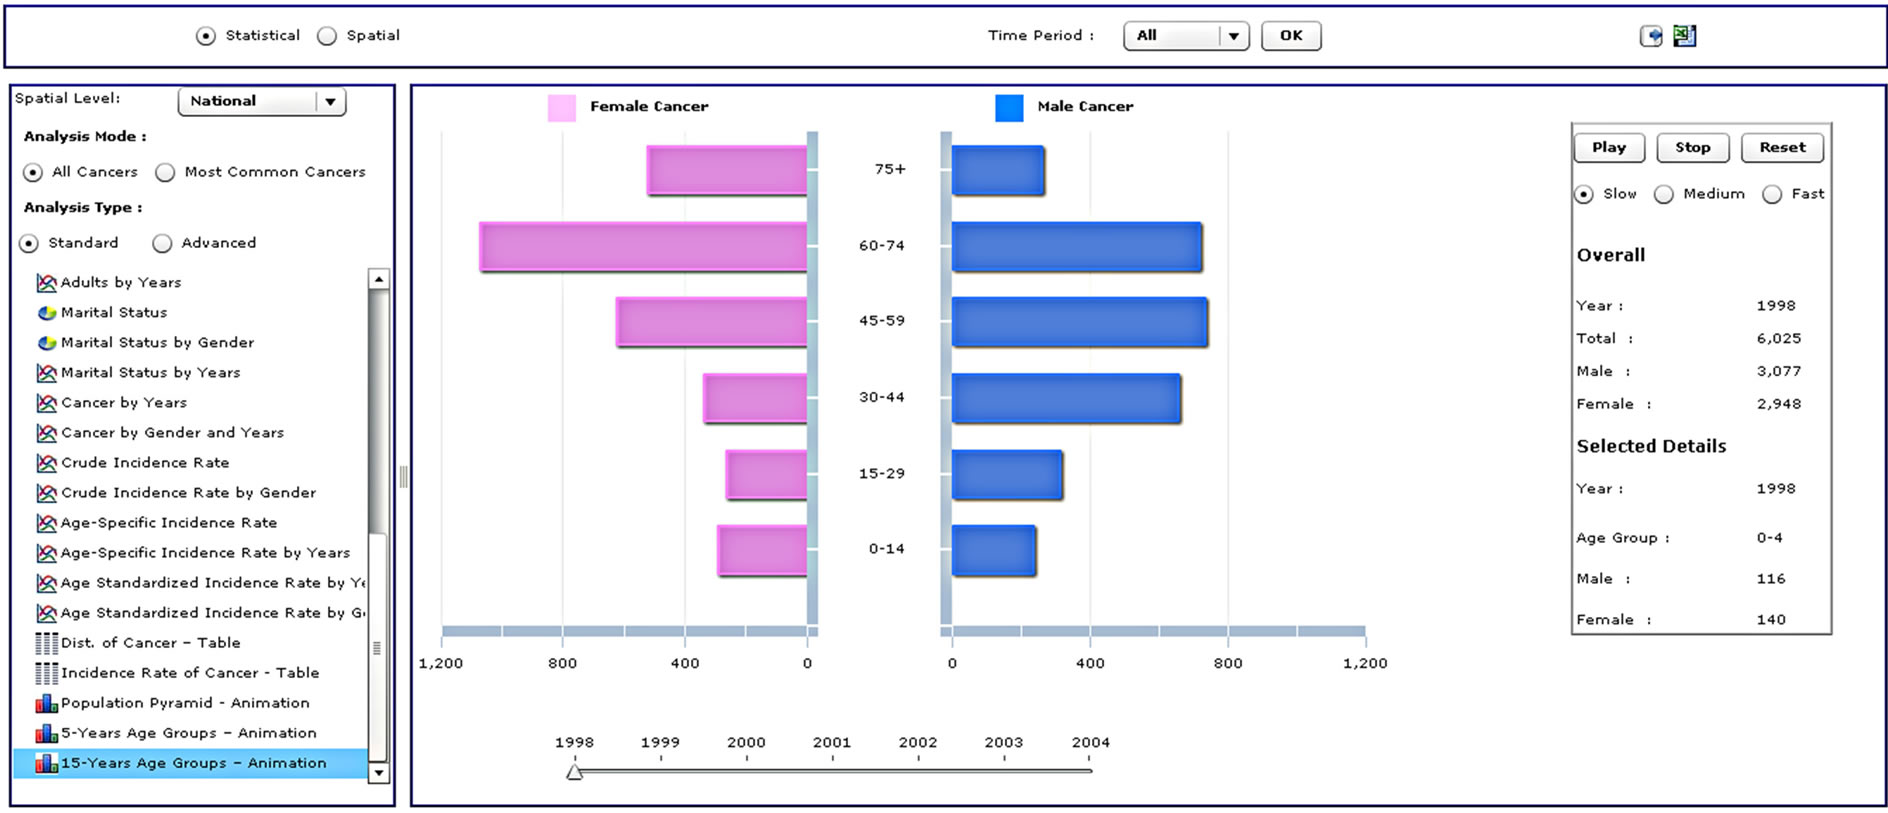Open 5-Years Age Groups - Animation item
Viewport: 1888px width, 813px height.
point(189,733)
